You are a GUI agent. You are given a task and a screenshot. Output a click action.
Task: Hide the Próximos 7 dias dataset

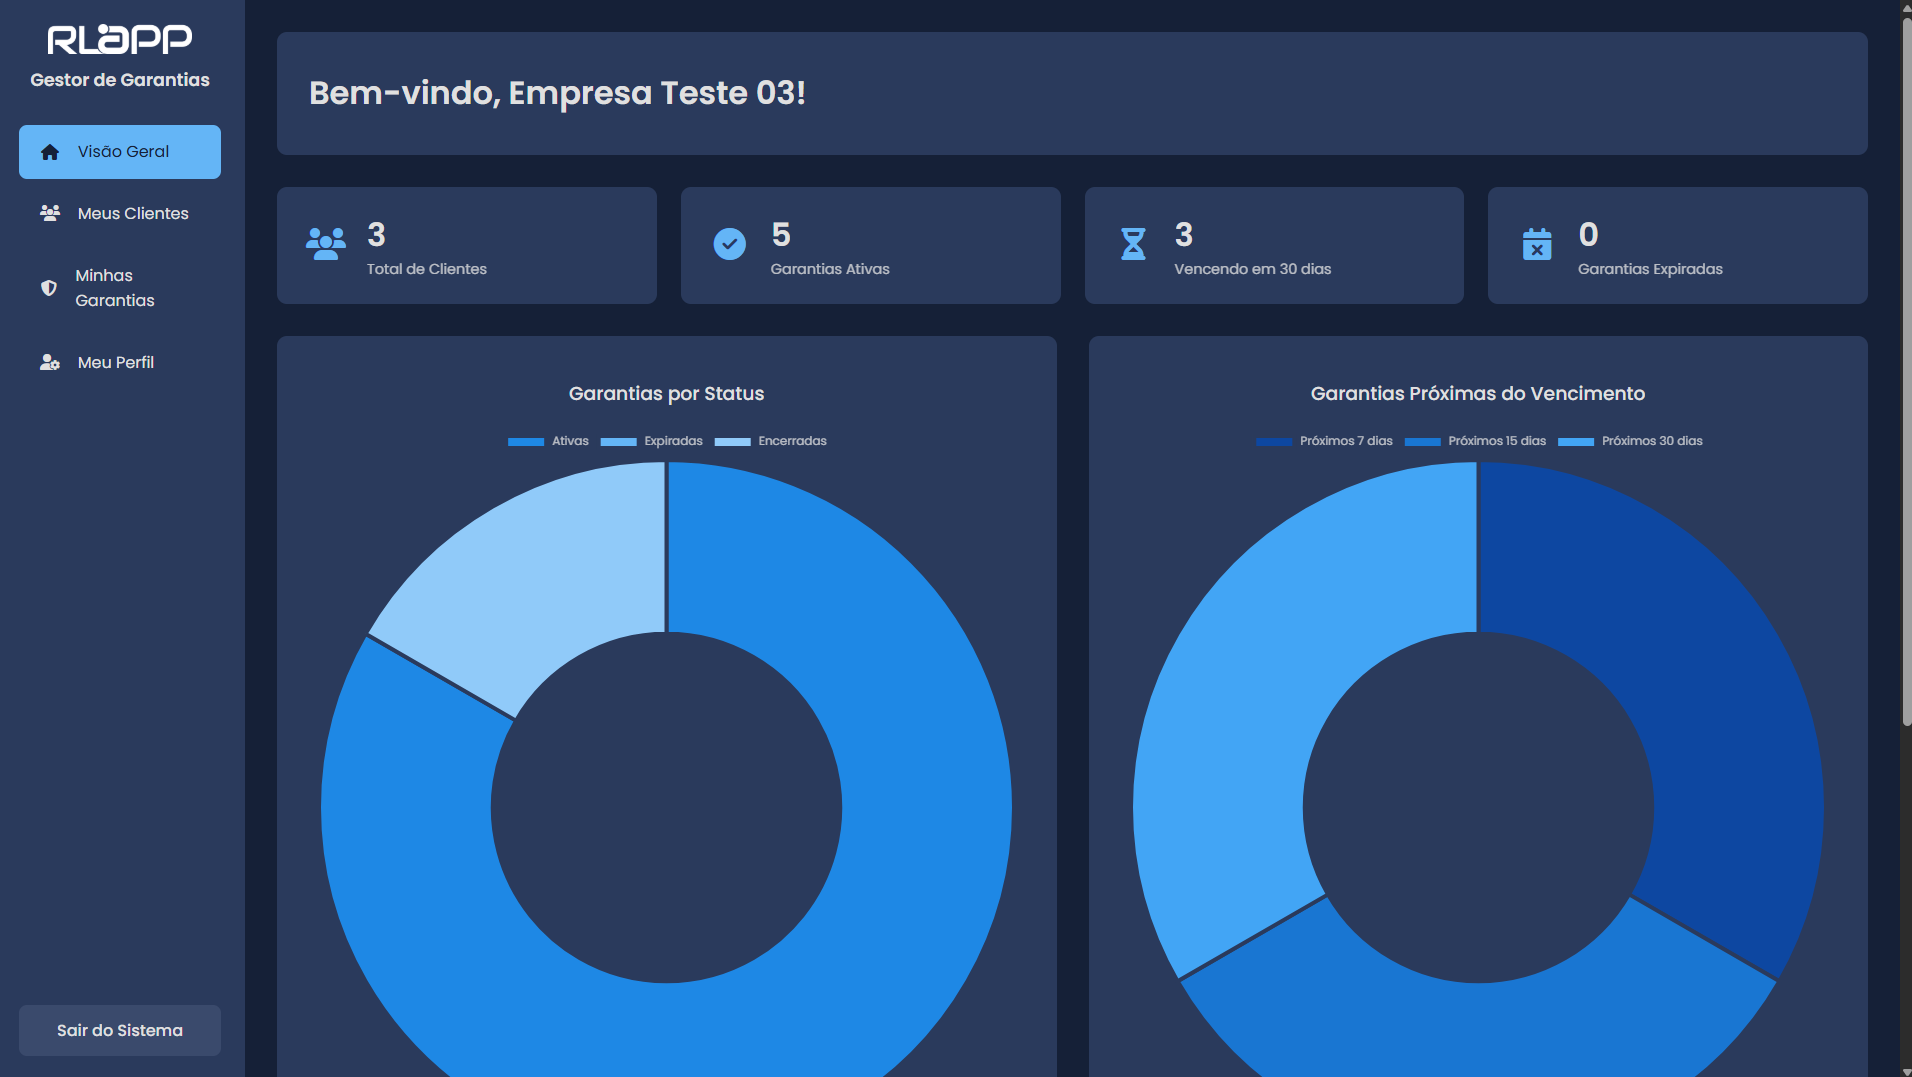tap(1324, 441)
